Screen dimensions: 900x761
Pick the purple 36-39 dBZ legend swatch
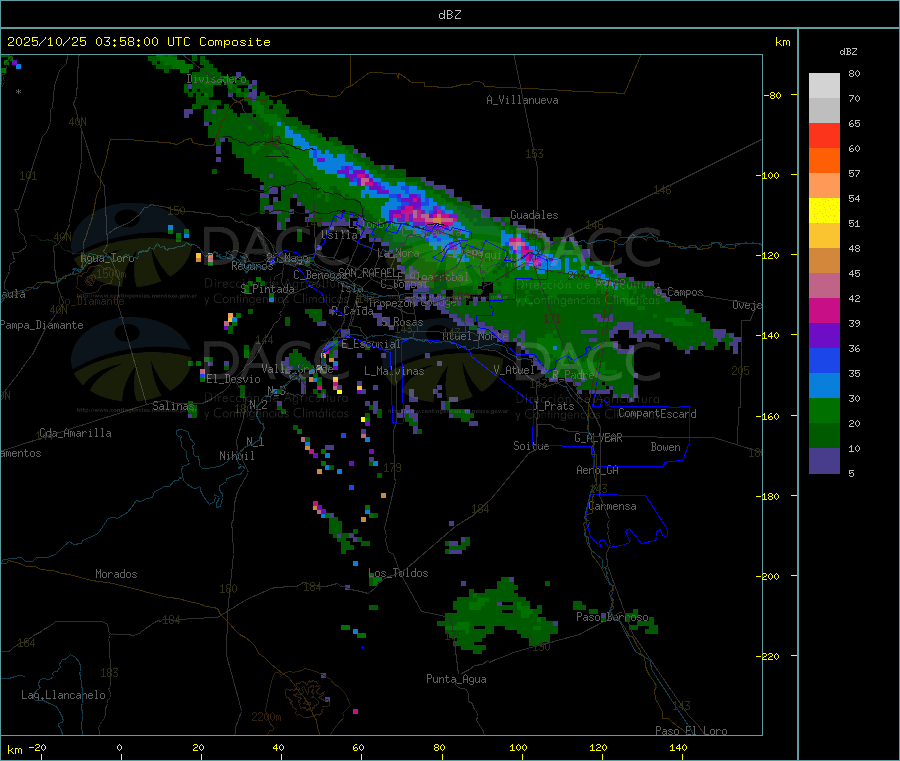[x=824, y=336]
